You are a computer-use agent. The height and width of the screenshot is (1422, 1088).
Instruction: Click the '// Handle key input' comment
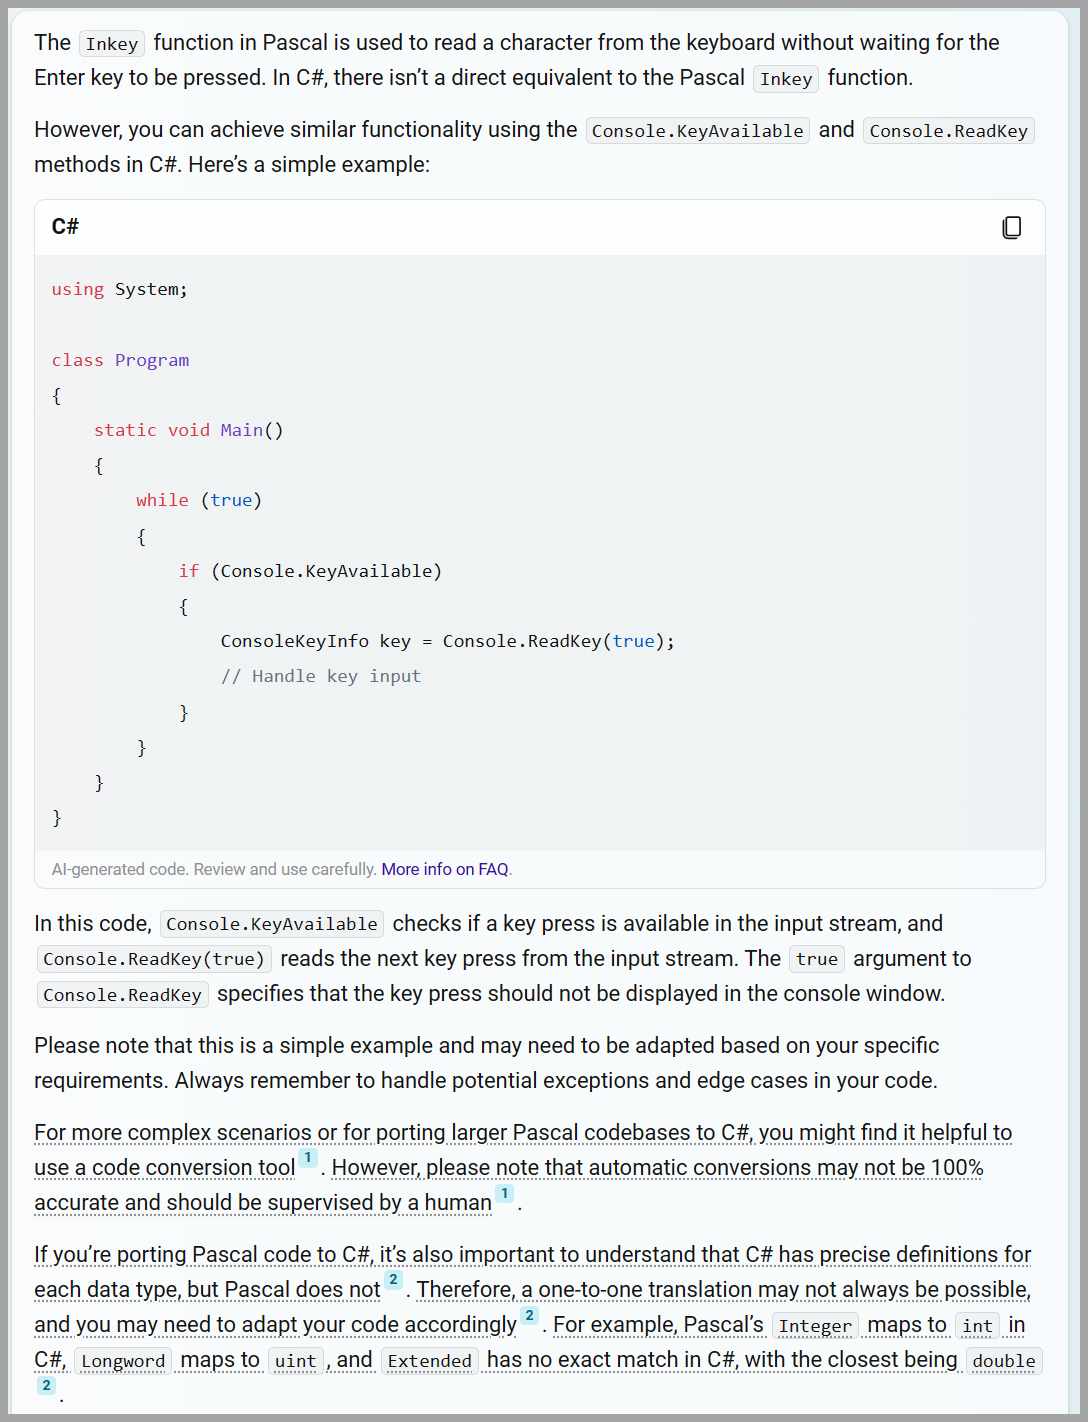pos(320,677)
